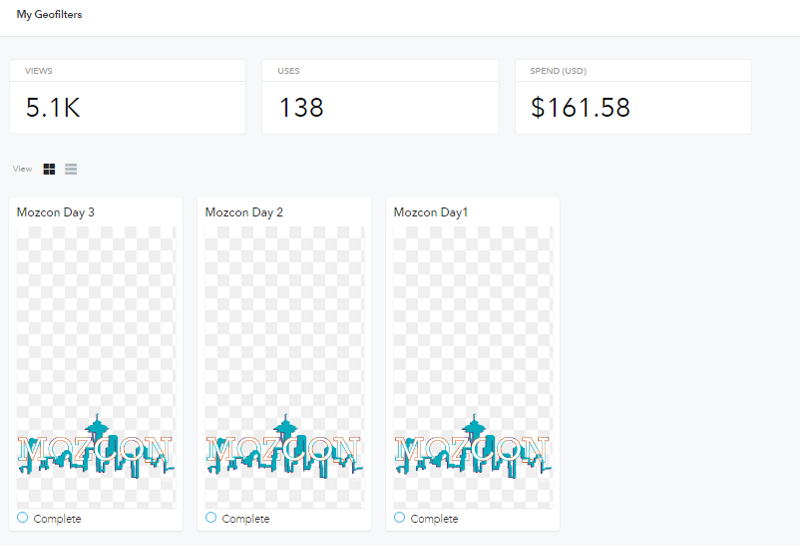The width and height of the screenshot is (800, 546).
Task: Click 'Complete' text under Mozcon Day 3
Action: 57,519
